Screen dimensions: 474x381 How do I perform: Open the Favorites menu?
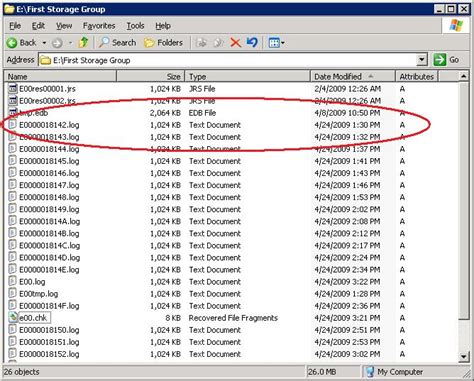tap(99, 26)
